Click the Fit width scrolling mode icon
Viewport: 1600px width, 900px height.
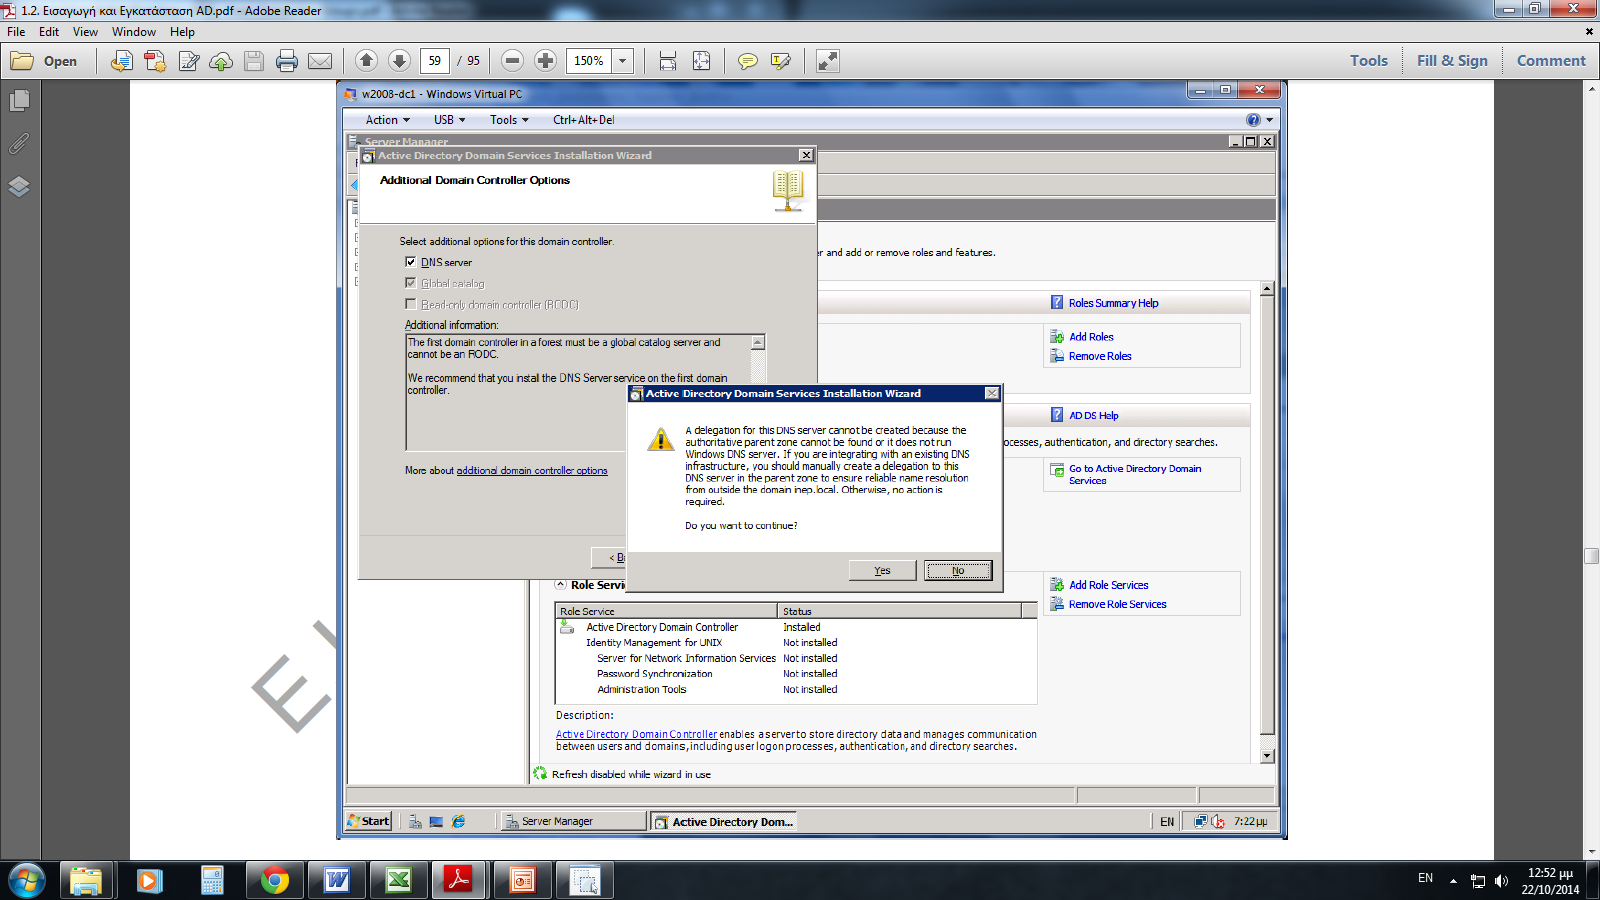tap(668, 61)
